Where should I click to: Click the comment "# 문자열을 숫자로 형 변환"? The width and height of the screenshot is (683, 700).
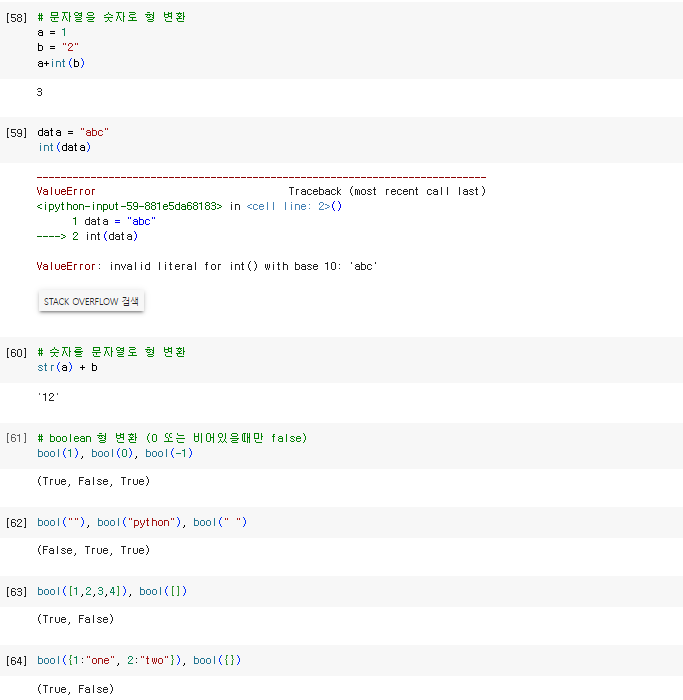point(112,17)
